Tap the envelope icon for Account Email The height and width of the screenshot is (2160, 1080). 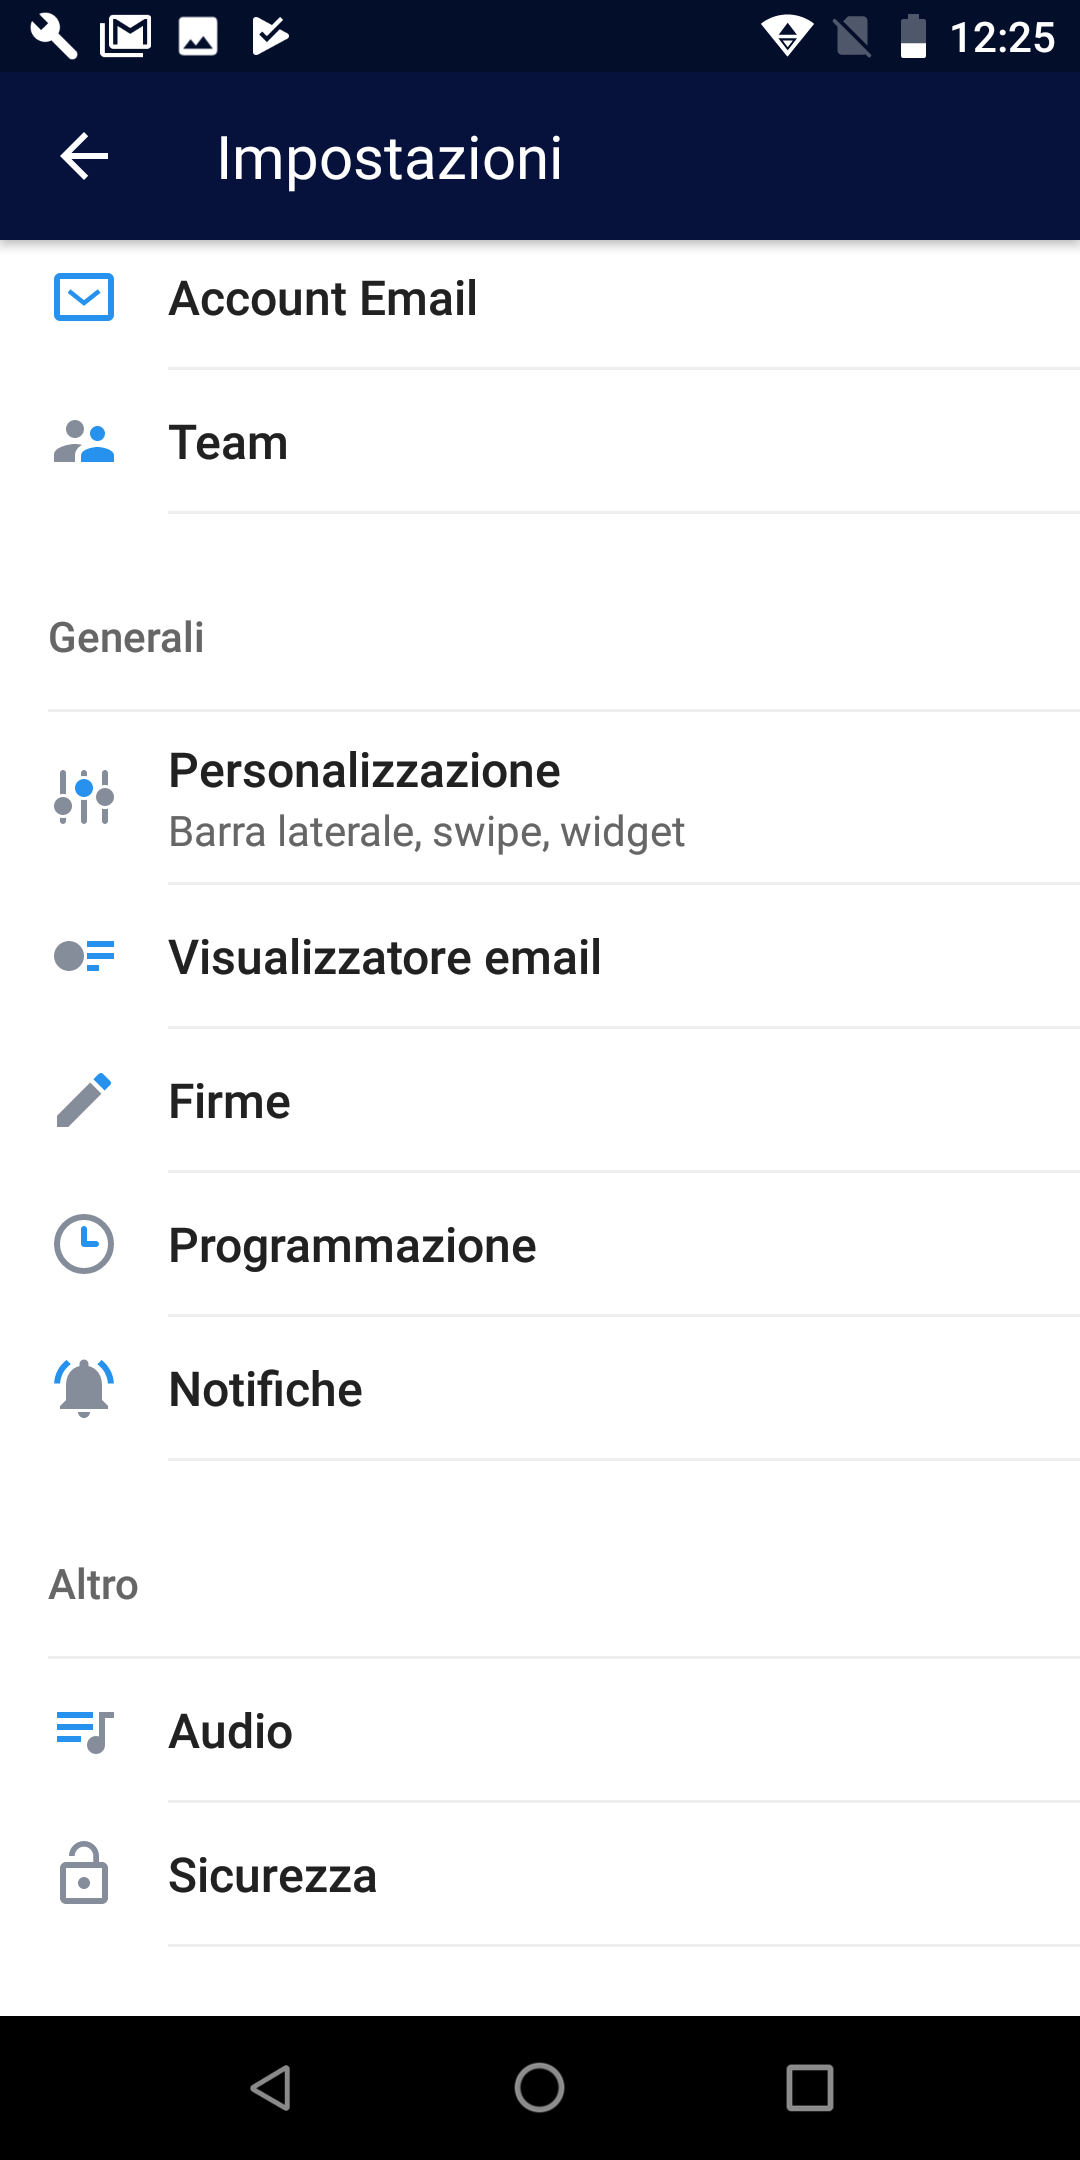(84, 298)
